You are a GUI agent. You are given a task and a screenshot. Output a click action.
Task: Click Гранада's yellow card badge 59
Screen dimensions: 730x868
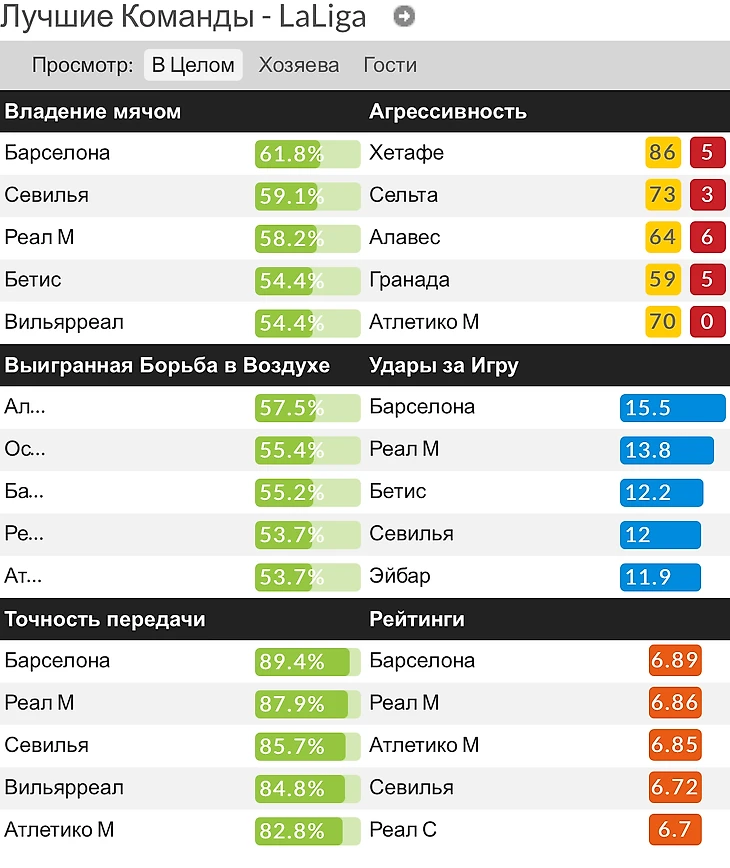(x=662, y=280)
